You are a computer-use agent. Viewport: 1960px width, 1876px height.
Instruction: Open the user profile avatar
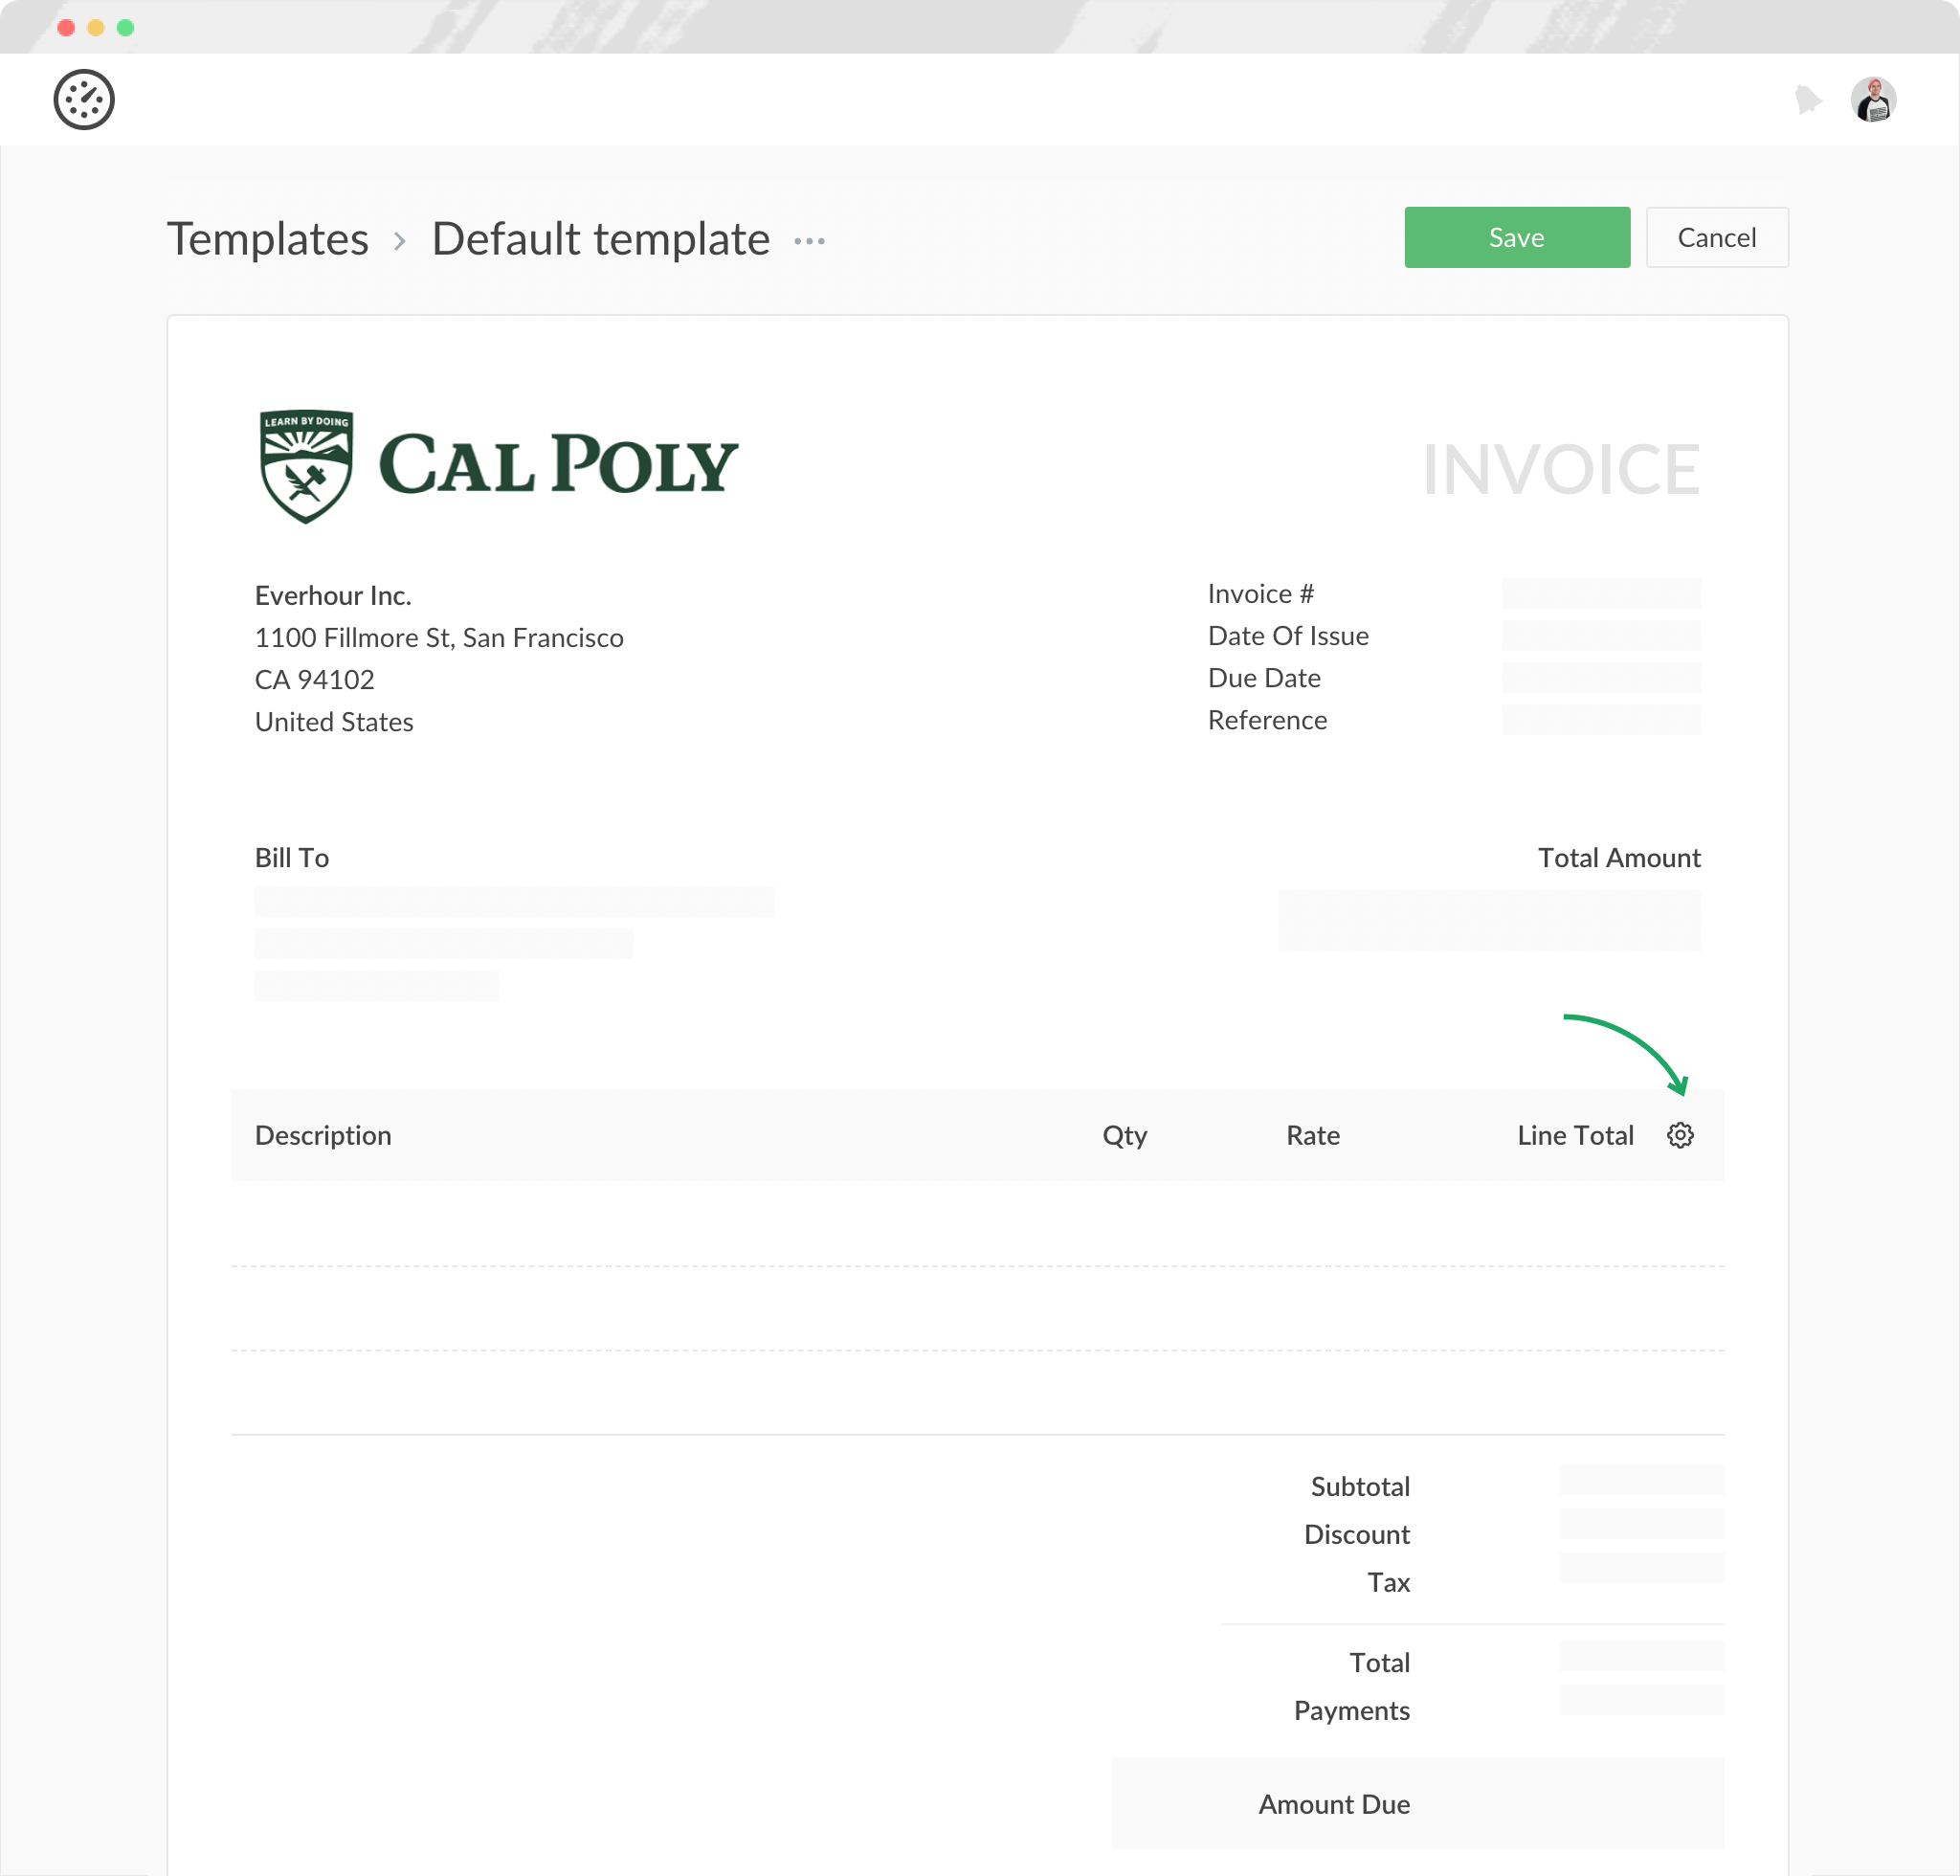coord(1873,100)
